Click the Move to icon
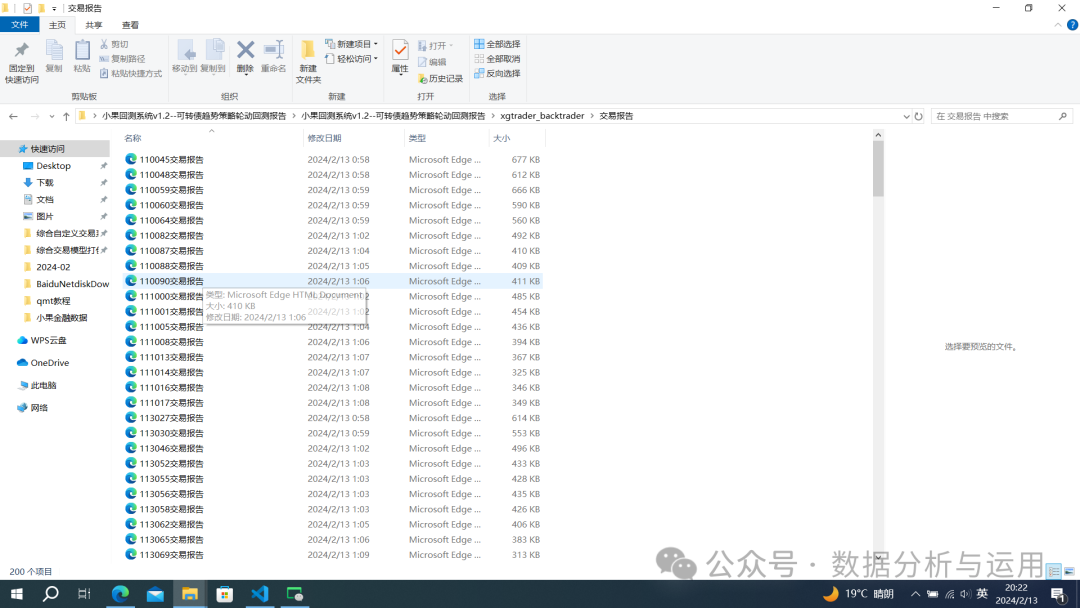 185,56
